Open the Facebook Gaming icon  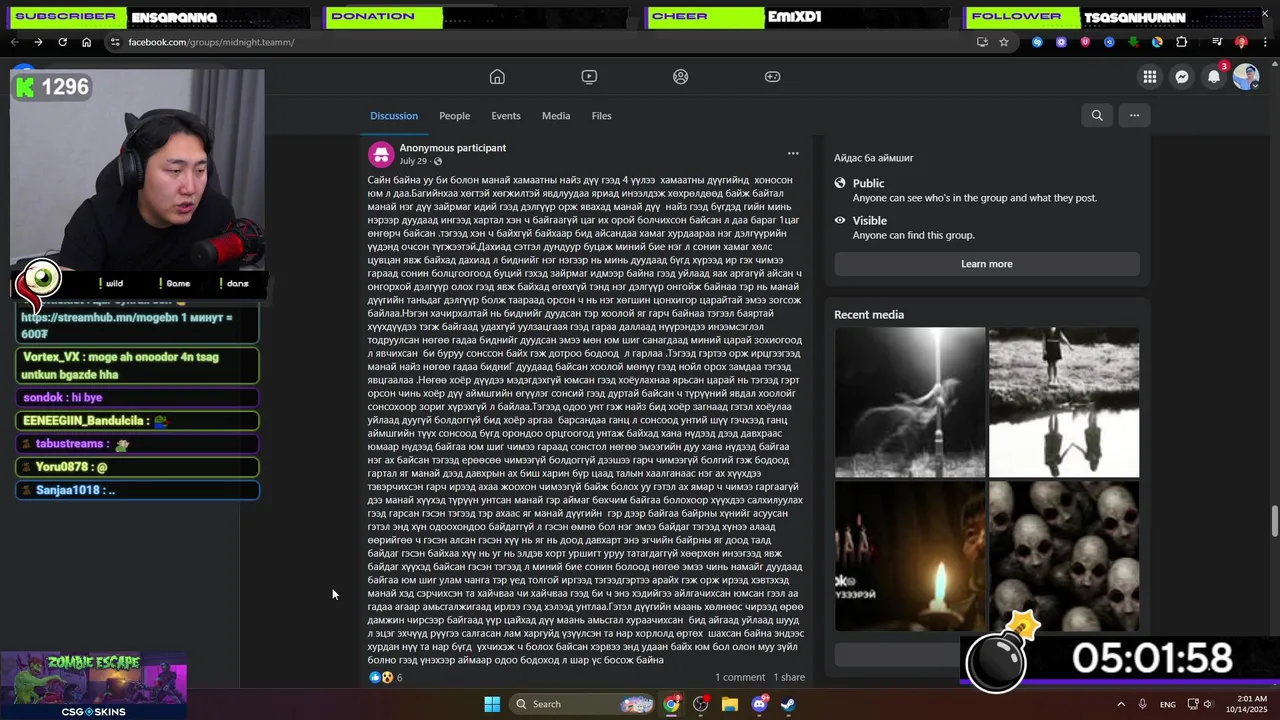[773, 77]
